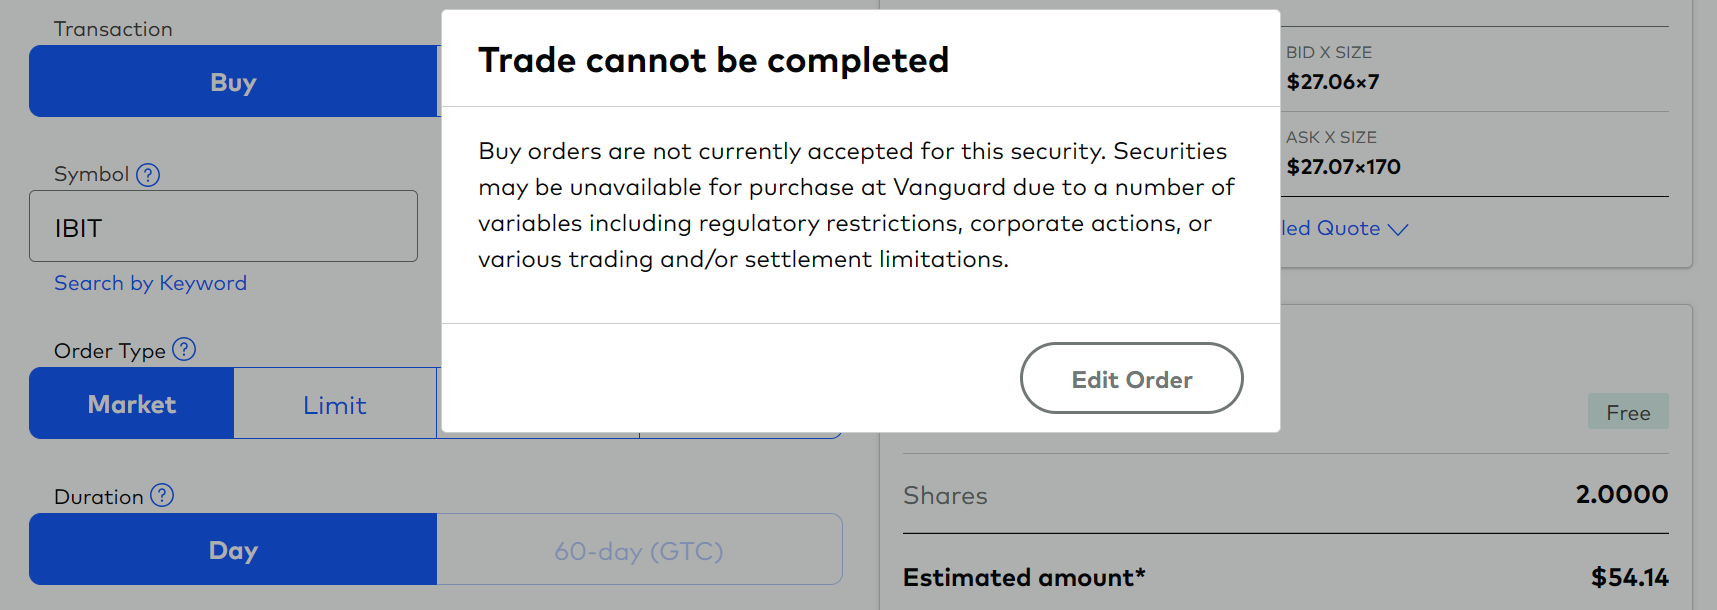Click the Estimated amount value $54.14
The height and width of the screenshot is (610, 1717).
pyautogui.click(x=1631, y=577)
